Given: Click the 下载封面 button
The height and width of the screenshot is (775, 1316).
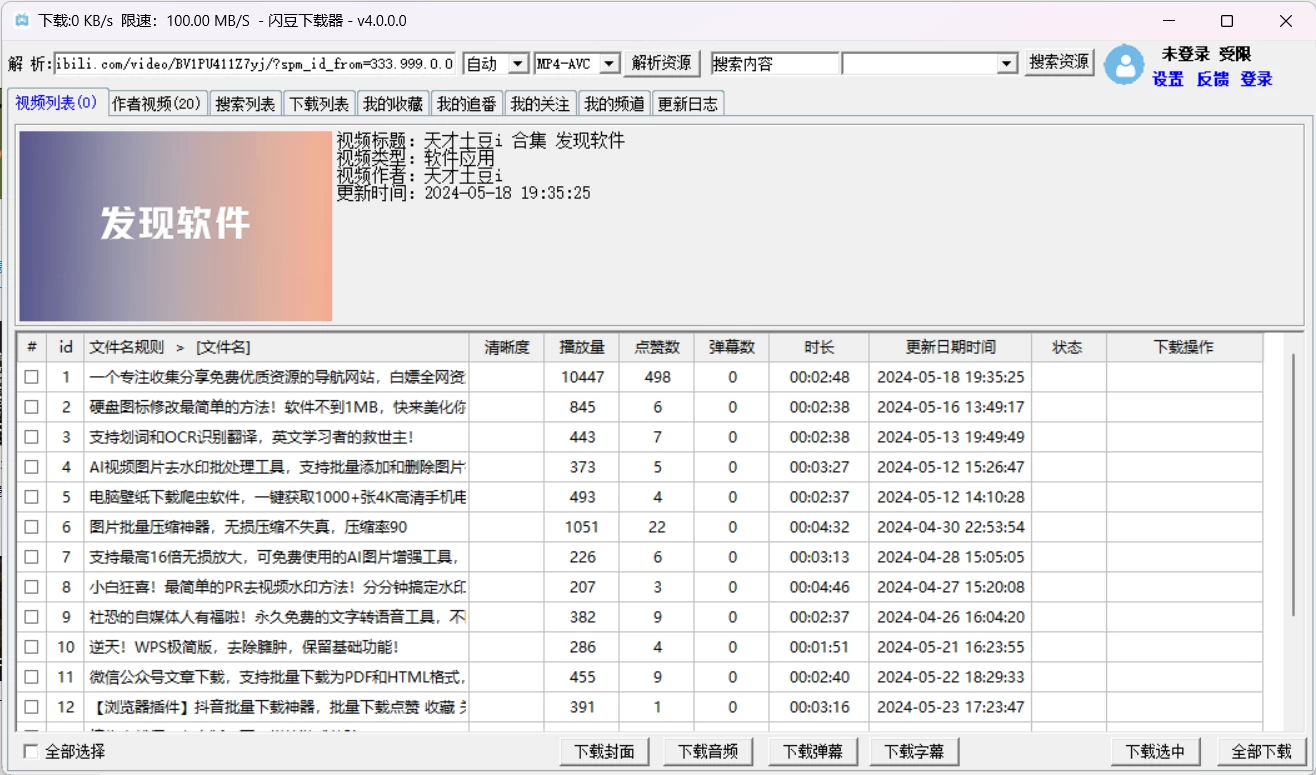Looking at the screenshot, I should [605, 751].
